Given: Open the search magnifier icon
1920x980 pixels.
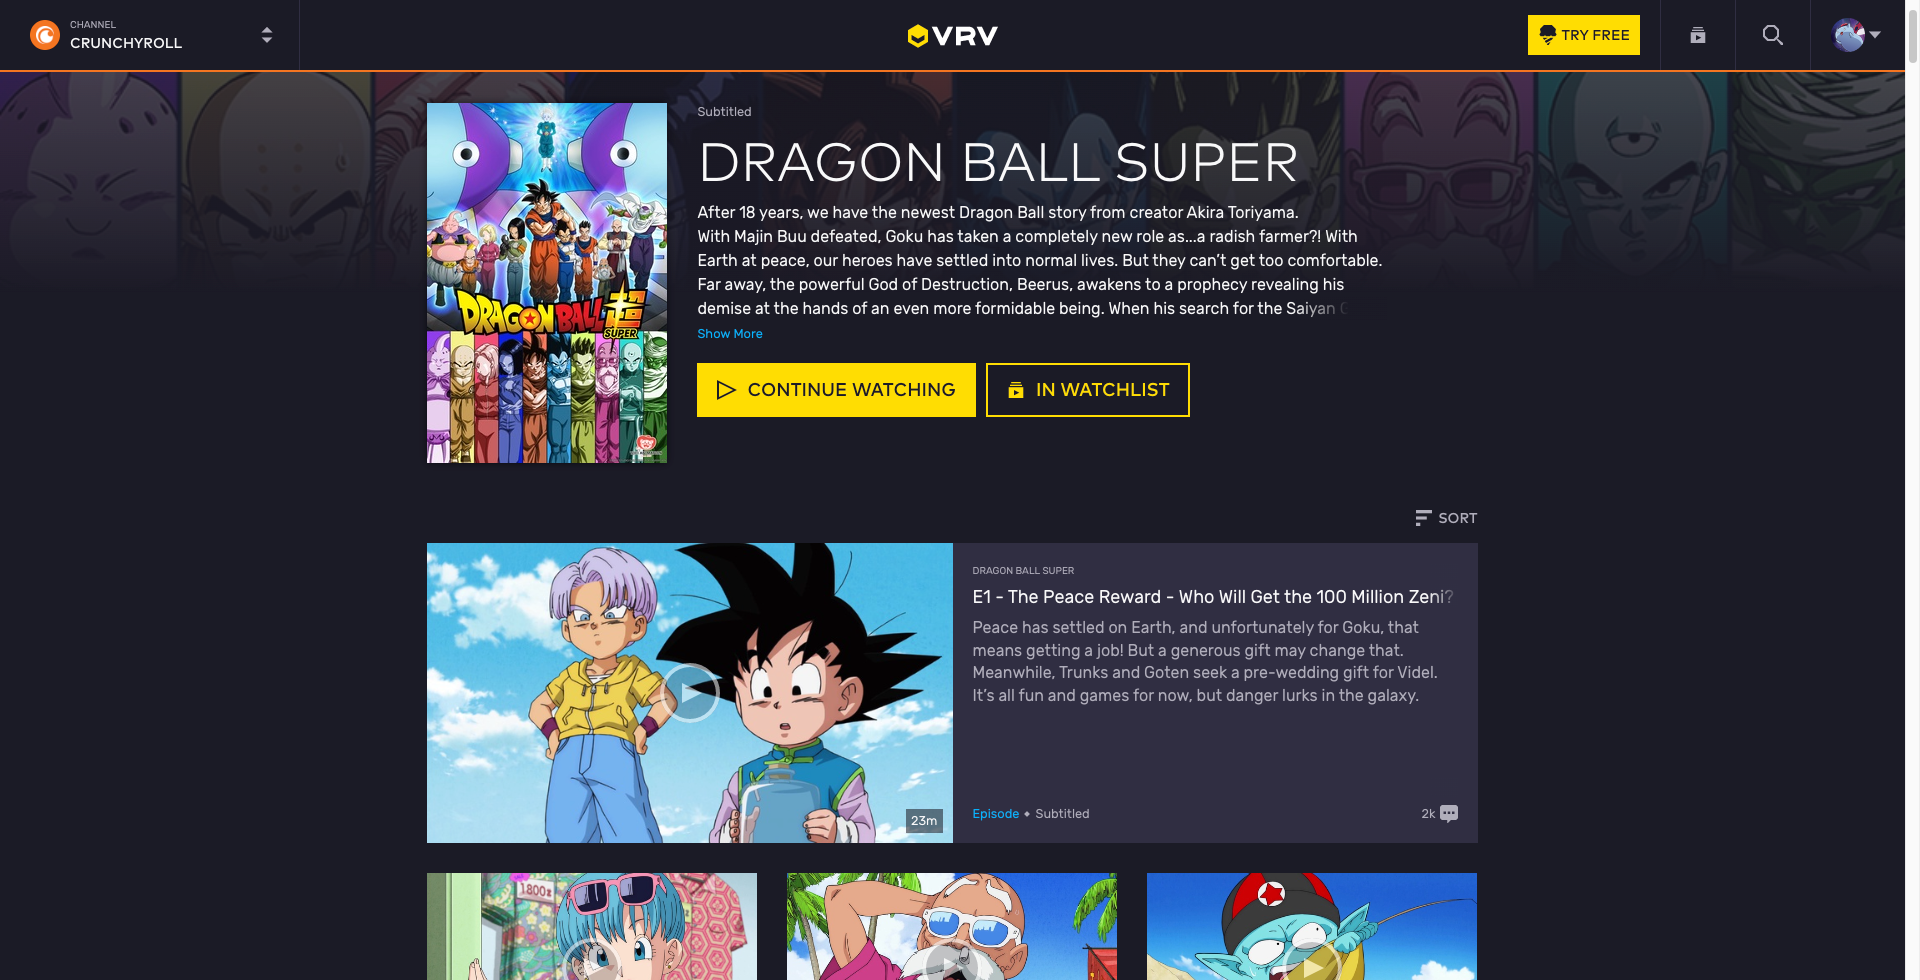Looking at the screenshot, I should (1772, 35).
